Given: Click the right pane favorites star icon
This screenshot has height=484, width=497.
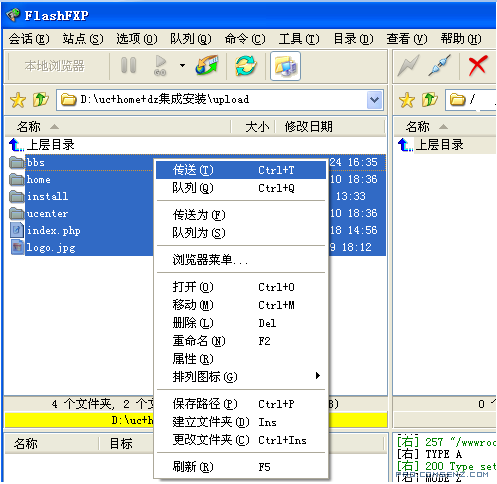Looking at the screenshot, I should [x=407, y=100].
